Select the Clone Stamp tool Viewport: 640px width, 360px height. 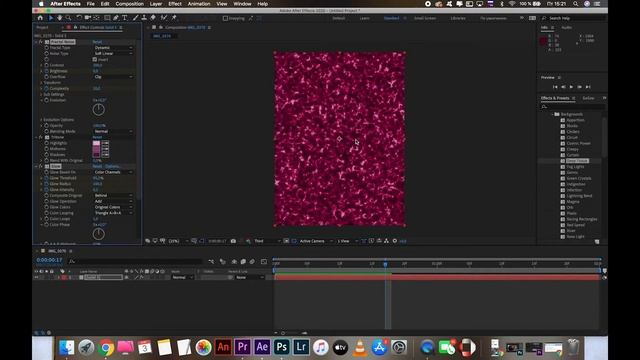[x=144, y=18]
